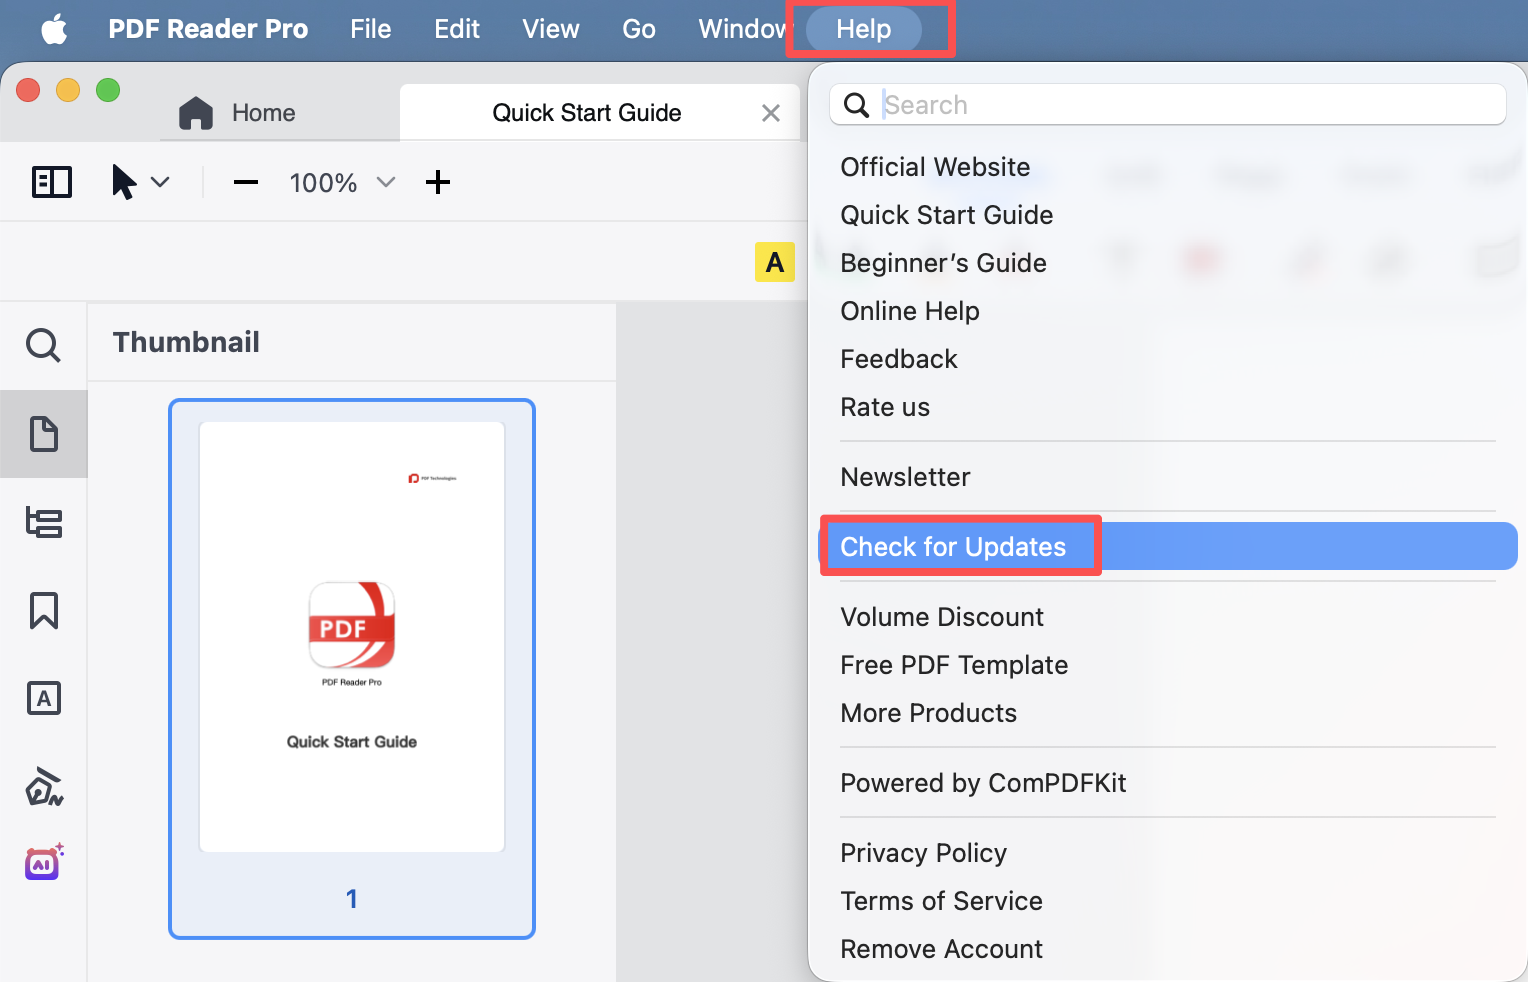Close the Quick Start Guide tab
The height and width of the screenshot is (982, 1528).
click(770, 113)
